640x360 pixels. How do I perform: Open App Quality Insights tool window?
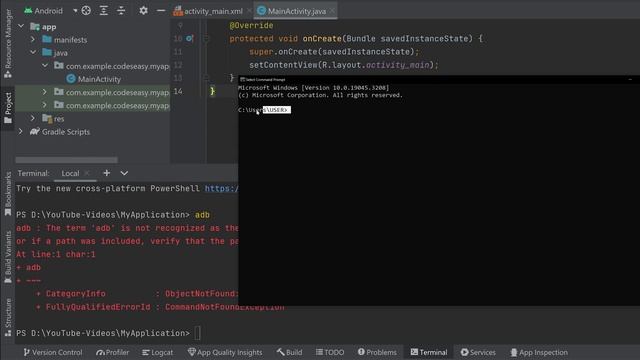coord(225,352)
